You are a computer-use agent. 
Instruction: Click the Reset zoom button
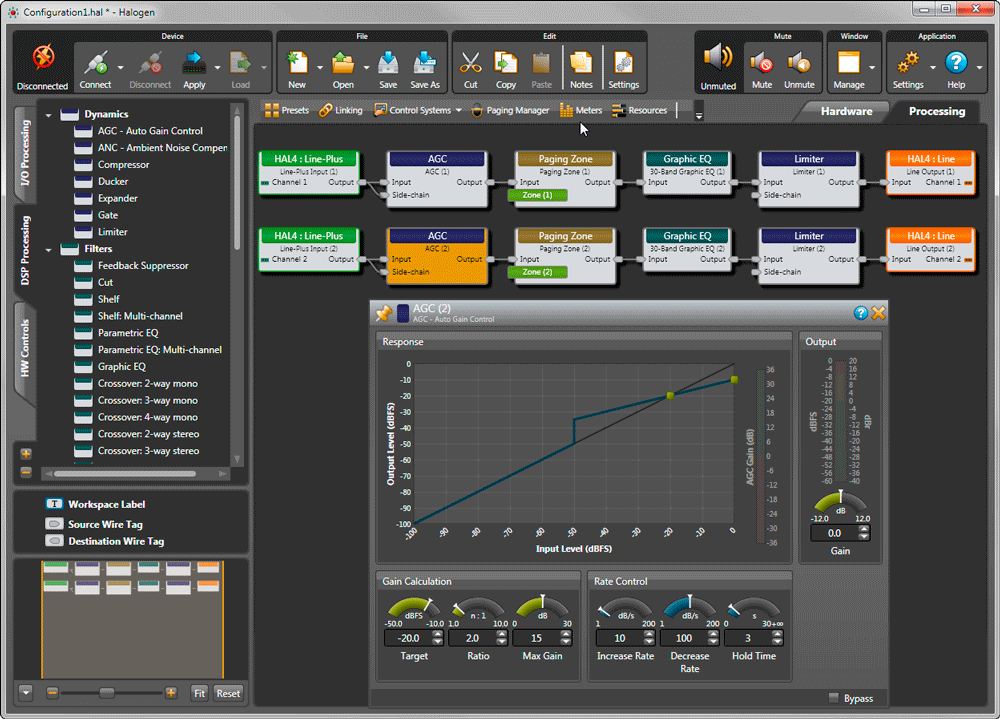[x=228, y=693]
